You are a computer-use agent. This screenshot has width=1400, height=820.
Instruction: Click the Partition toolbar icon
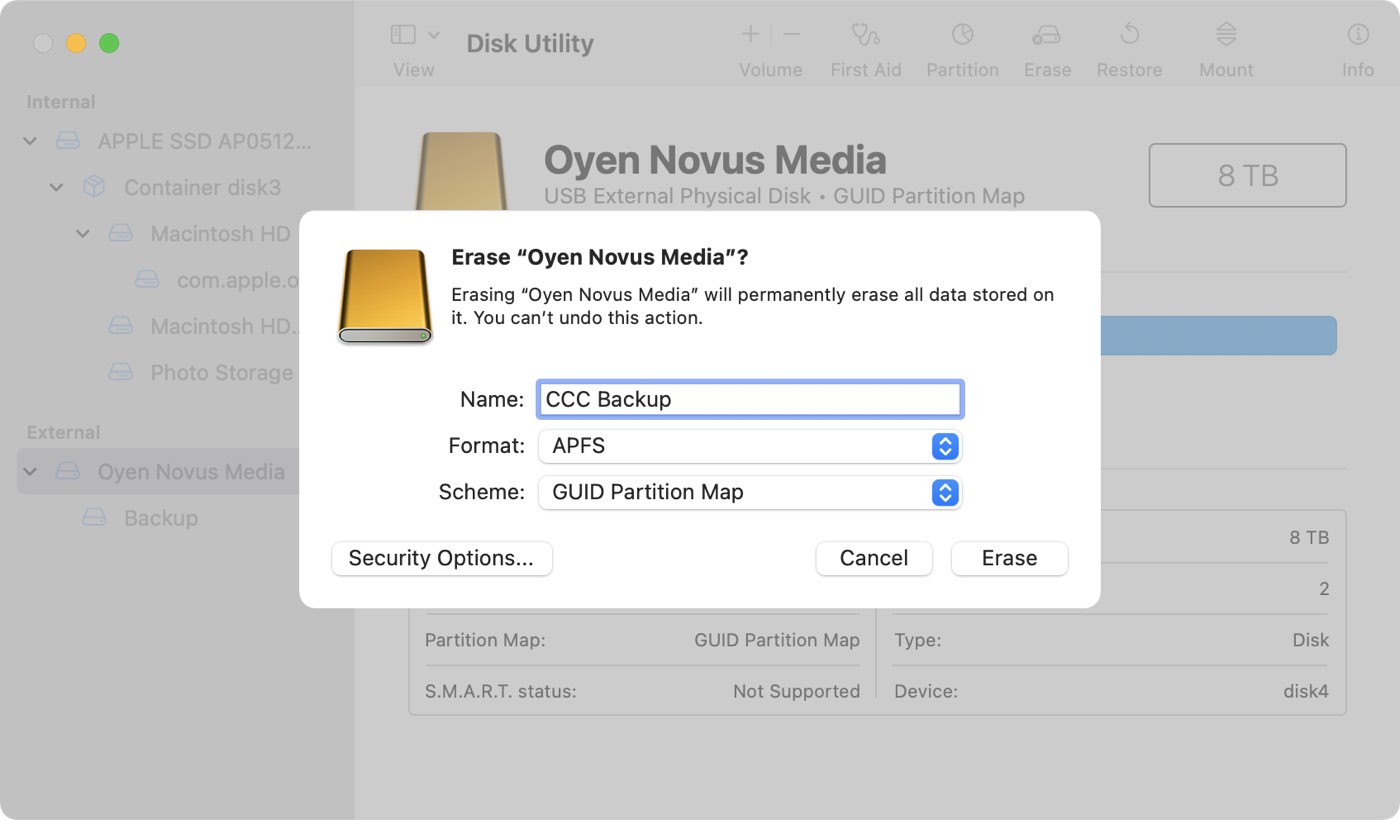pos(962,35)
